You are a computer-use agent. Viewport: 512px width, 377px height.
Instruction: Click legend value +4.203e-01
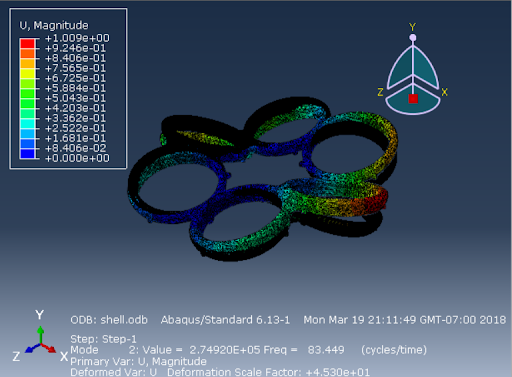pyautogui.click(x=75, y=108)
